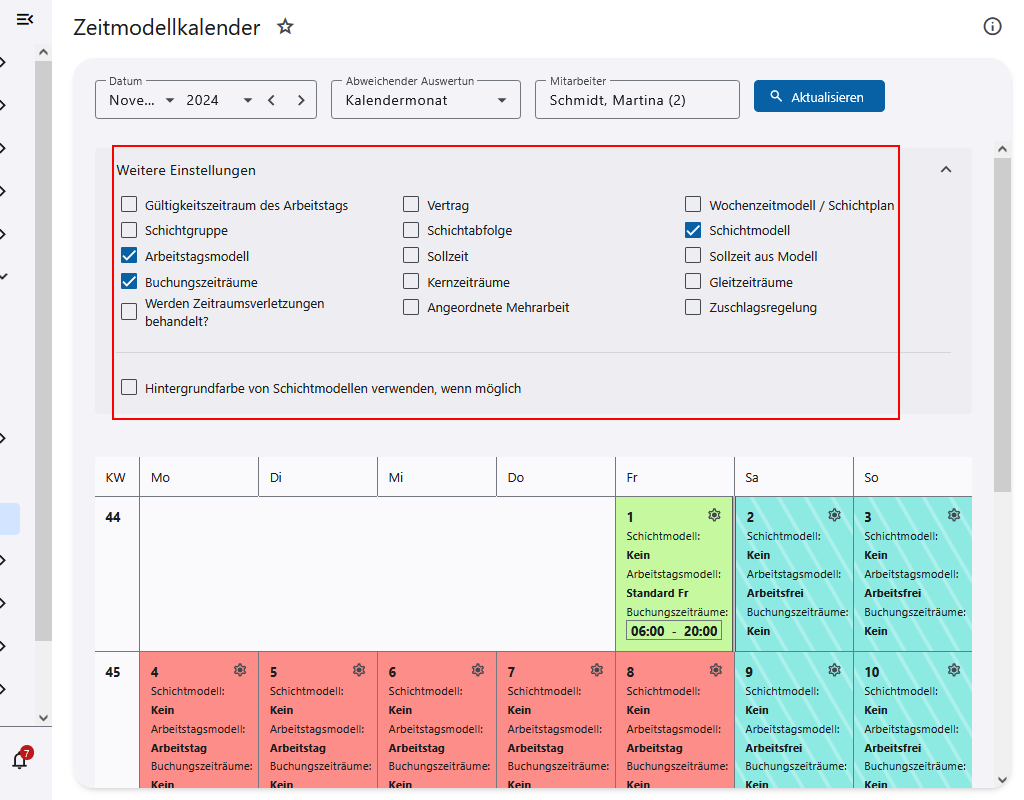Go to next month arrow
The width and height of the screenshot is (1024, 800).
(x=301, y=100)
